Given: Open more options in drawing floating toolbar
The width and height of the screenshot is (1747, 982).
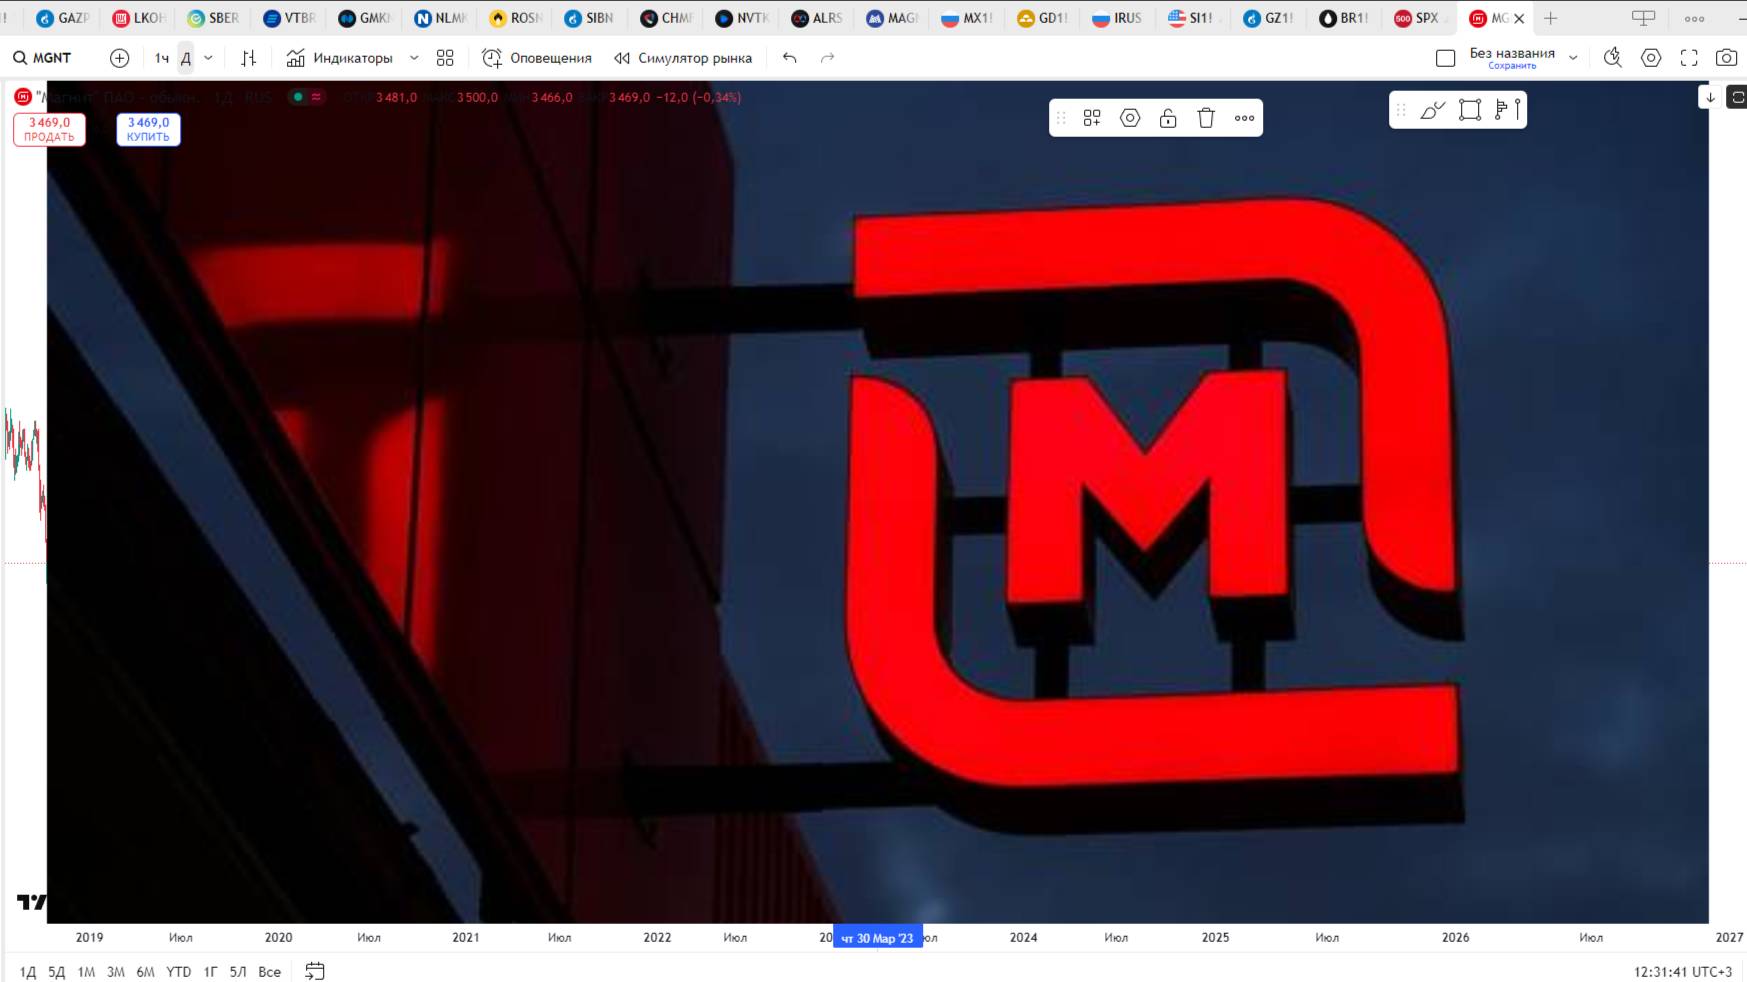Looking at the screenshot, I should pyautogui.click(x=1244, y=118).
